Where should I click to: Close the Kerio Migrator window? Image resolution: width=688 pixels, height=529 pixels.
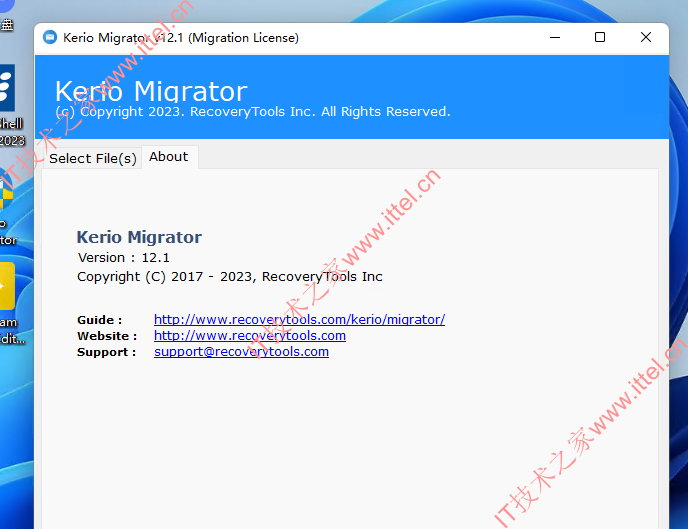(645, 37)
